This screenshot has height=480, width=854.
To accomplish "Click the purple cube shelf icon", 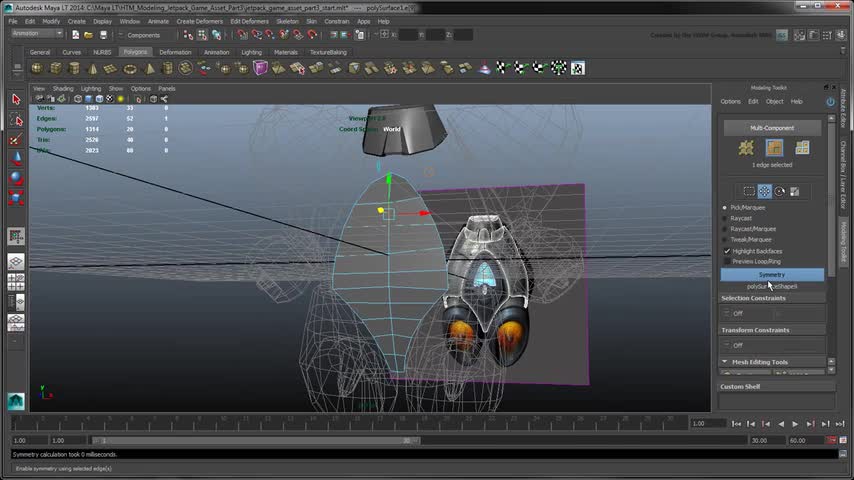I will 260,68.
